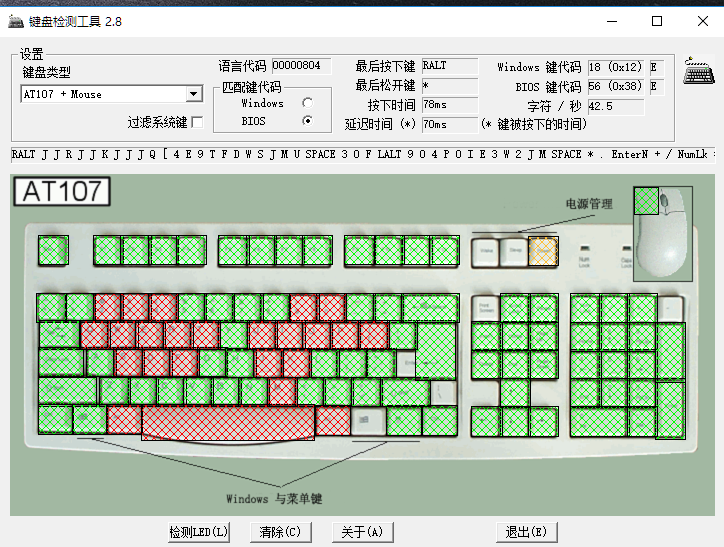Click the red spacebar on the keyboard diagram

click(228, 423)
